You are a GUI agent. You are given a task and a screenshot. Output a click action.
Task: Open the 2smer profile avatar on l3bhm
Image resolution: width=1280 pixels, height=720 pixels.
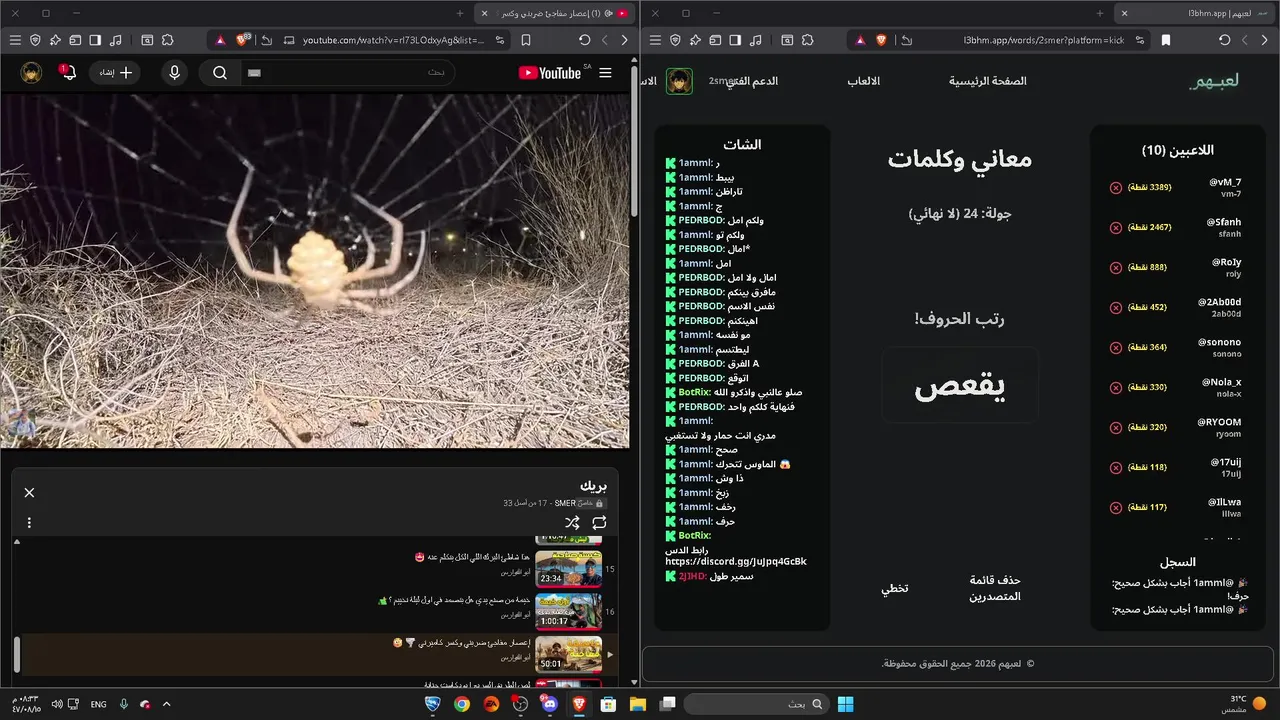[x=679, y=81]
